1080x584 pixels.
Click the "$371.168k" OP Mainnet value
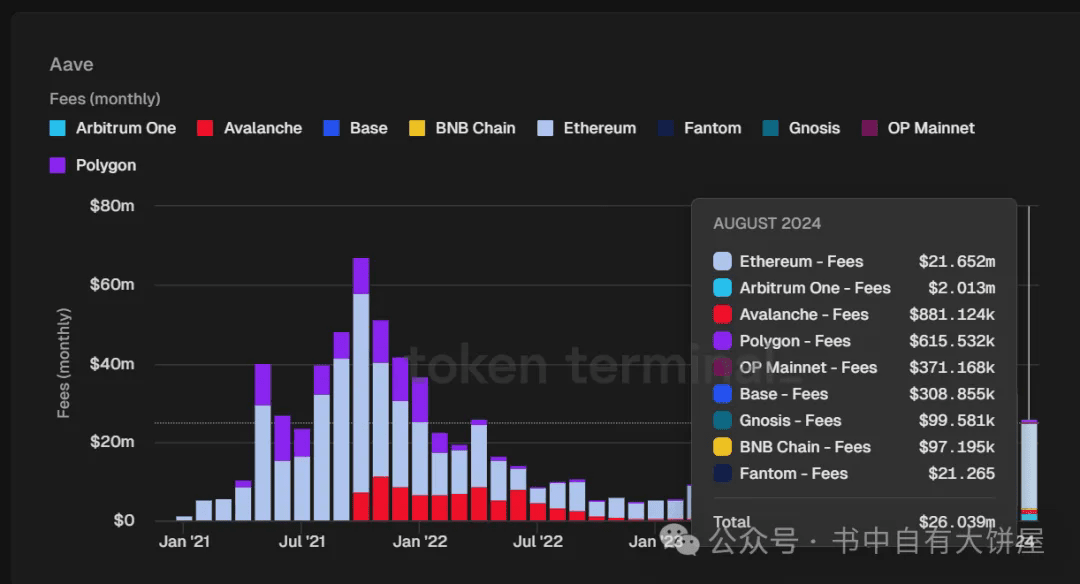(x=952, y=368)
